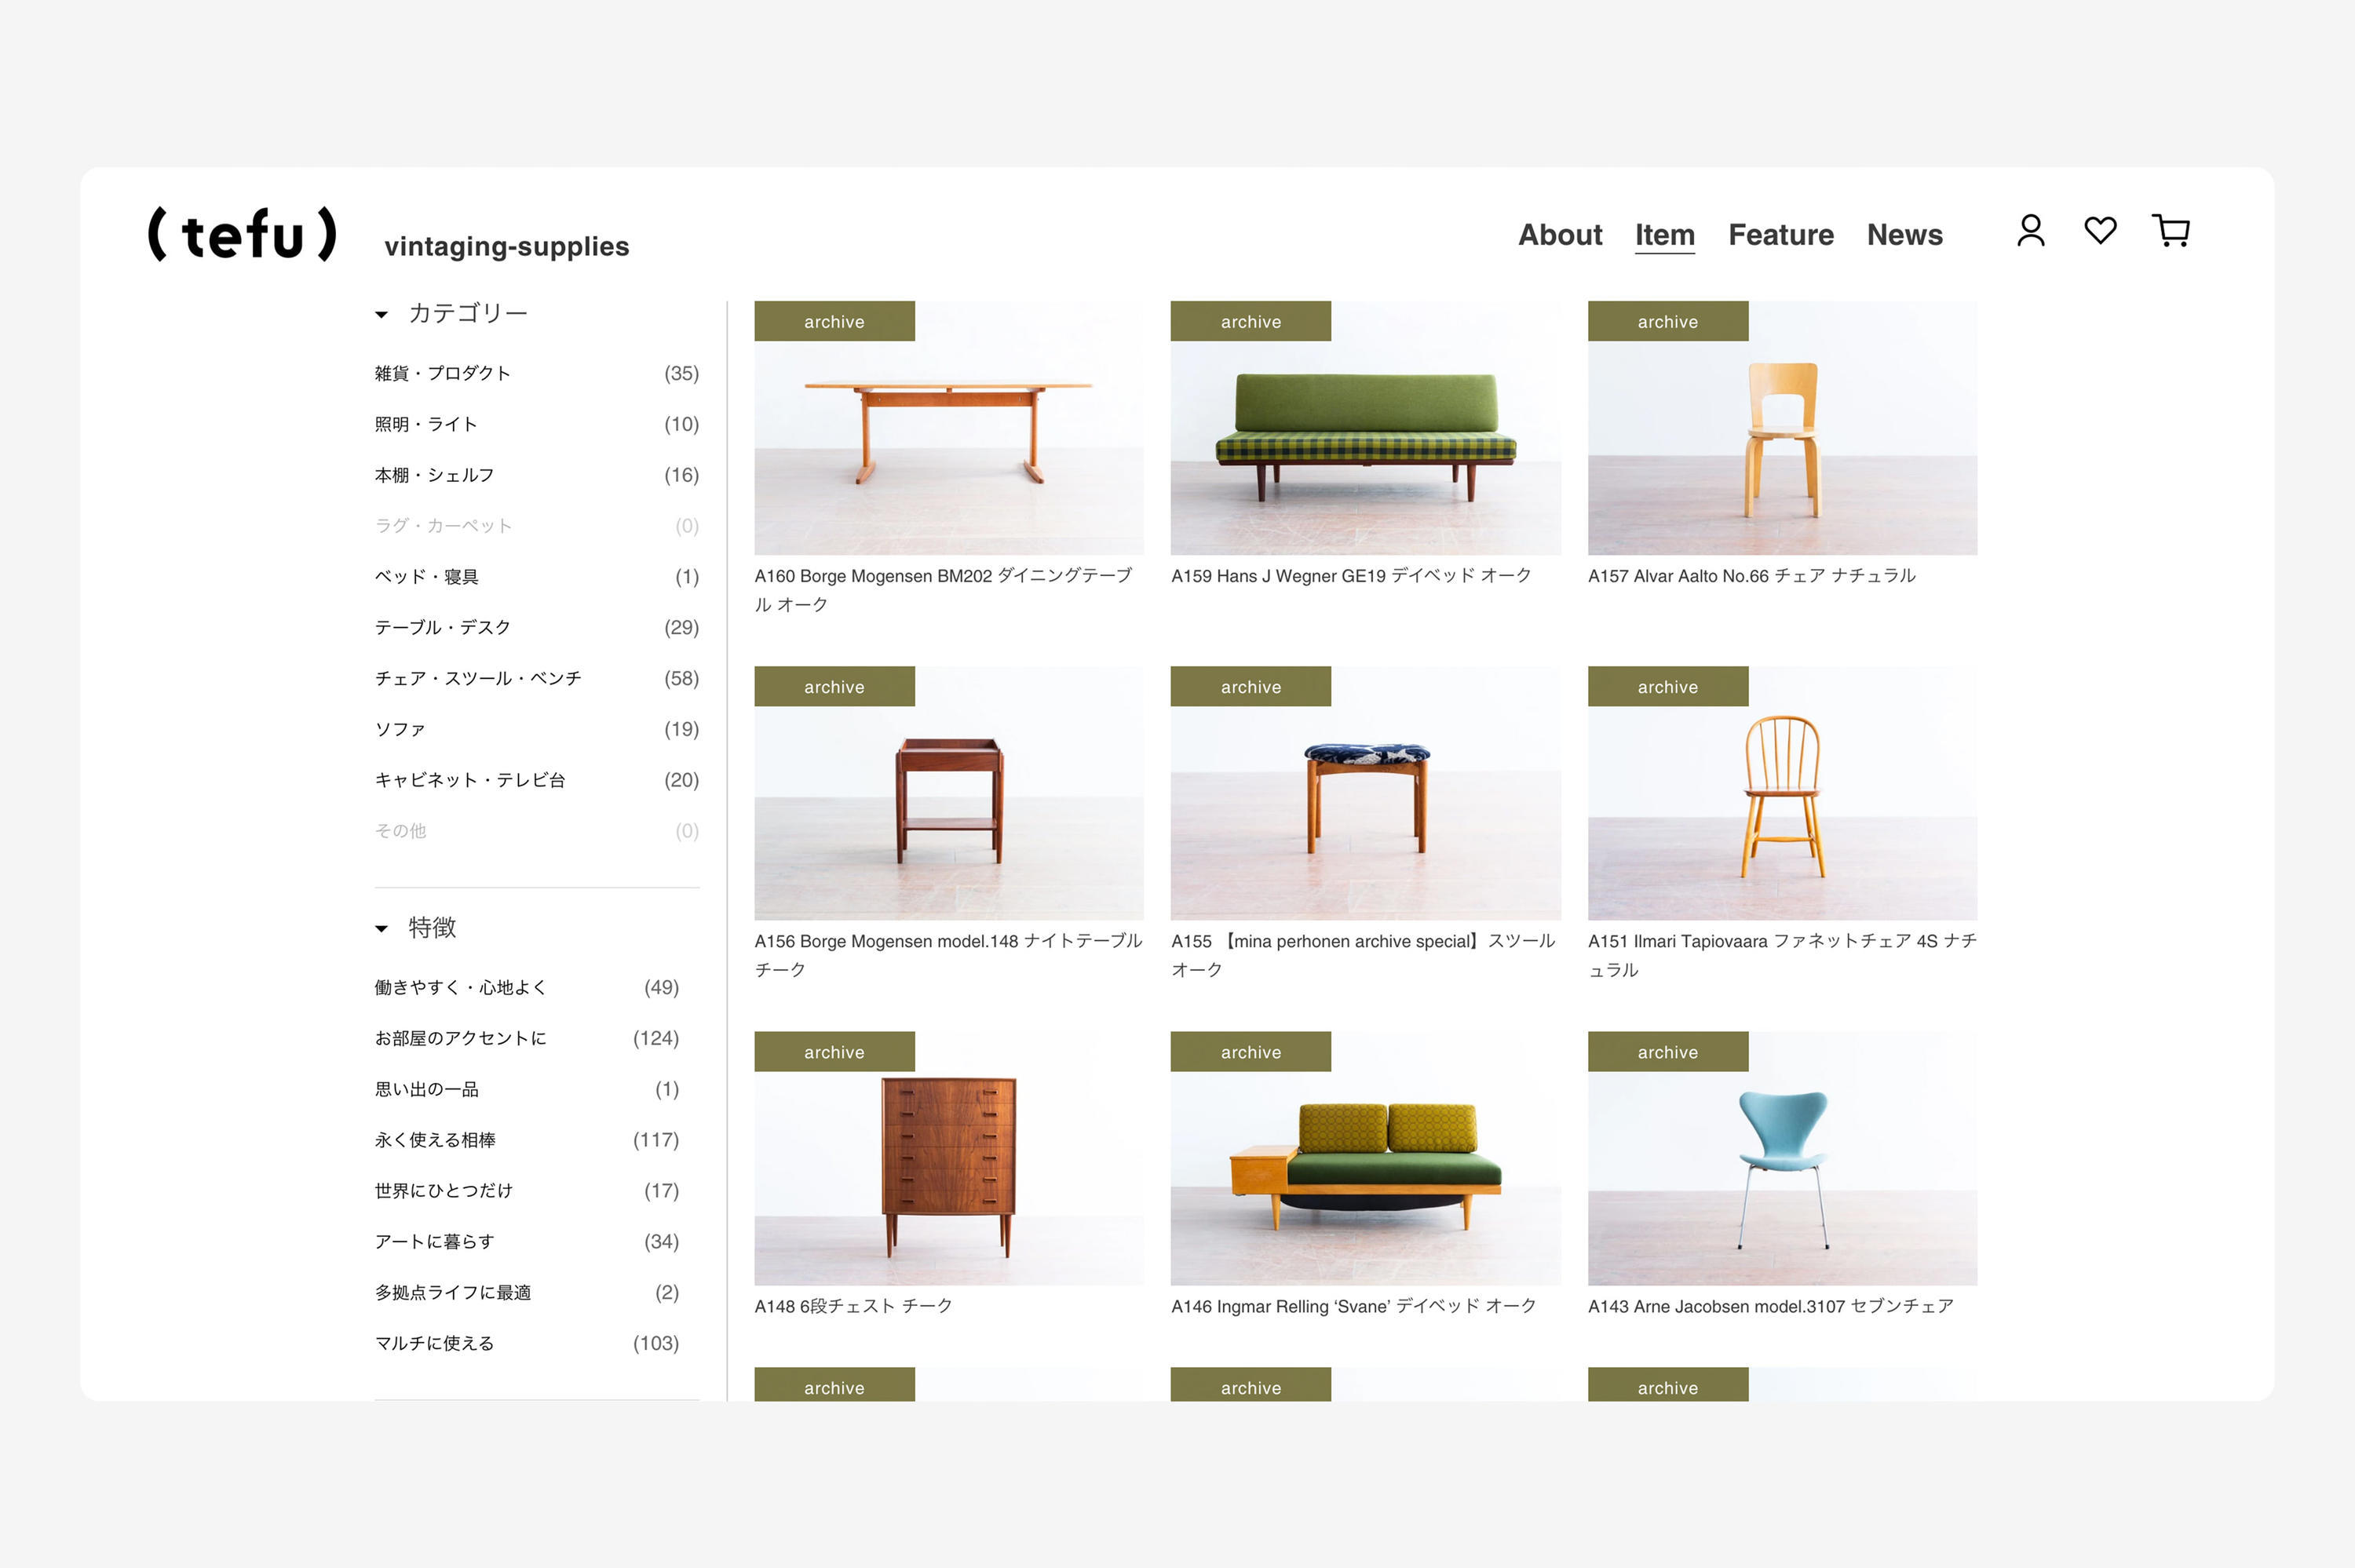Click the A157 Alvar Aalto No.66 title
The height and width of the screenshot is (1568, 2355).
(1752, 576)
